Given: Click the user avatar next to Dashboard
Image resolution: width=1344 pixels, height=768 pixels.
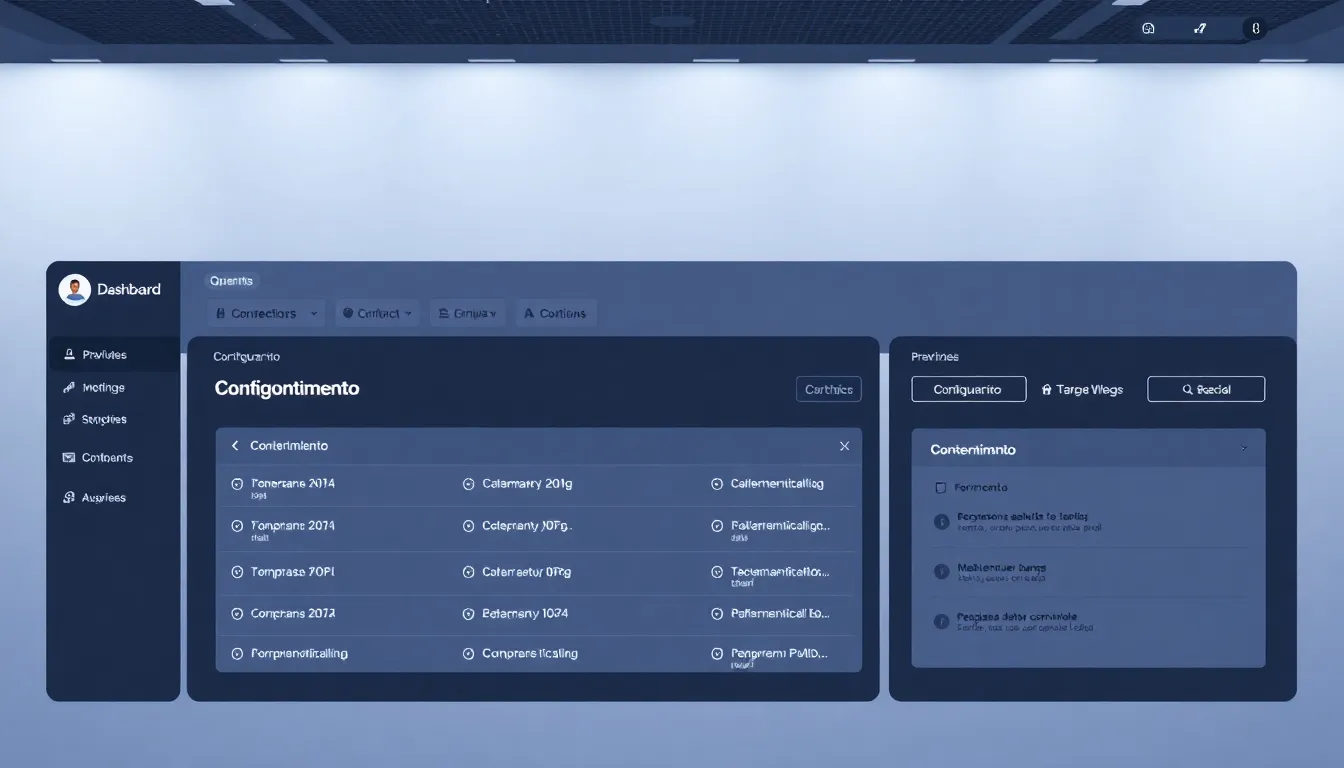Looking at the screenshot, I should point(73,289).
